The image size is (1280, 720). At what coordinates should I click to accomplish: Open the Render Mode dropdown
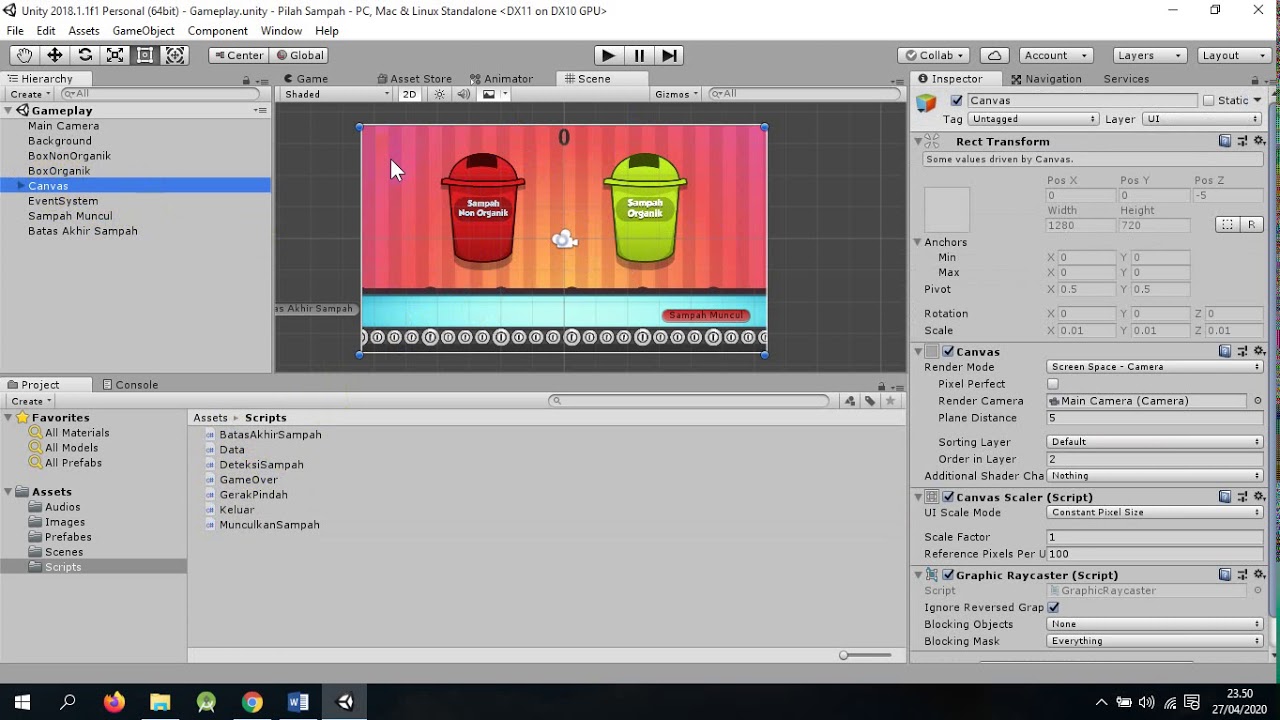(1155, 367)
